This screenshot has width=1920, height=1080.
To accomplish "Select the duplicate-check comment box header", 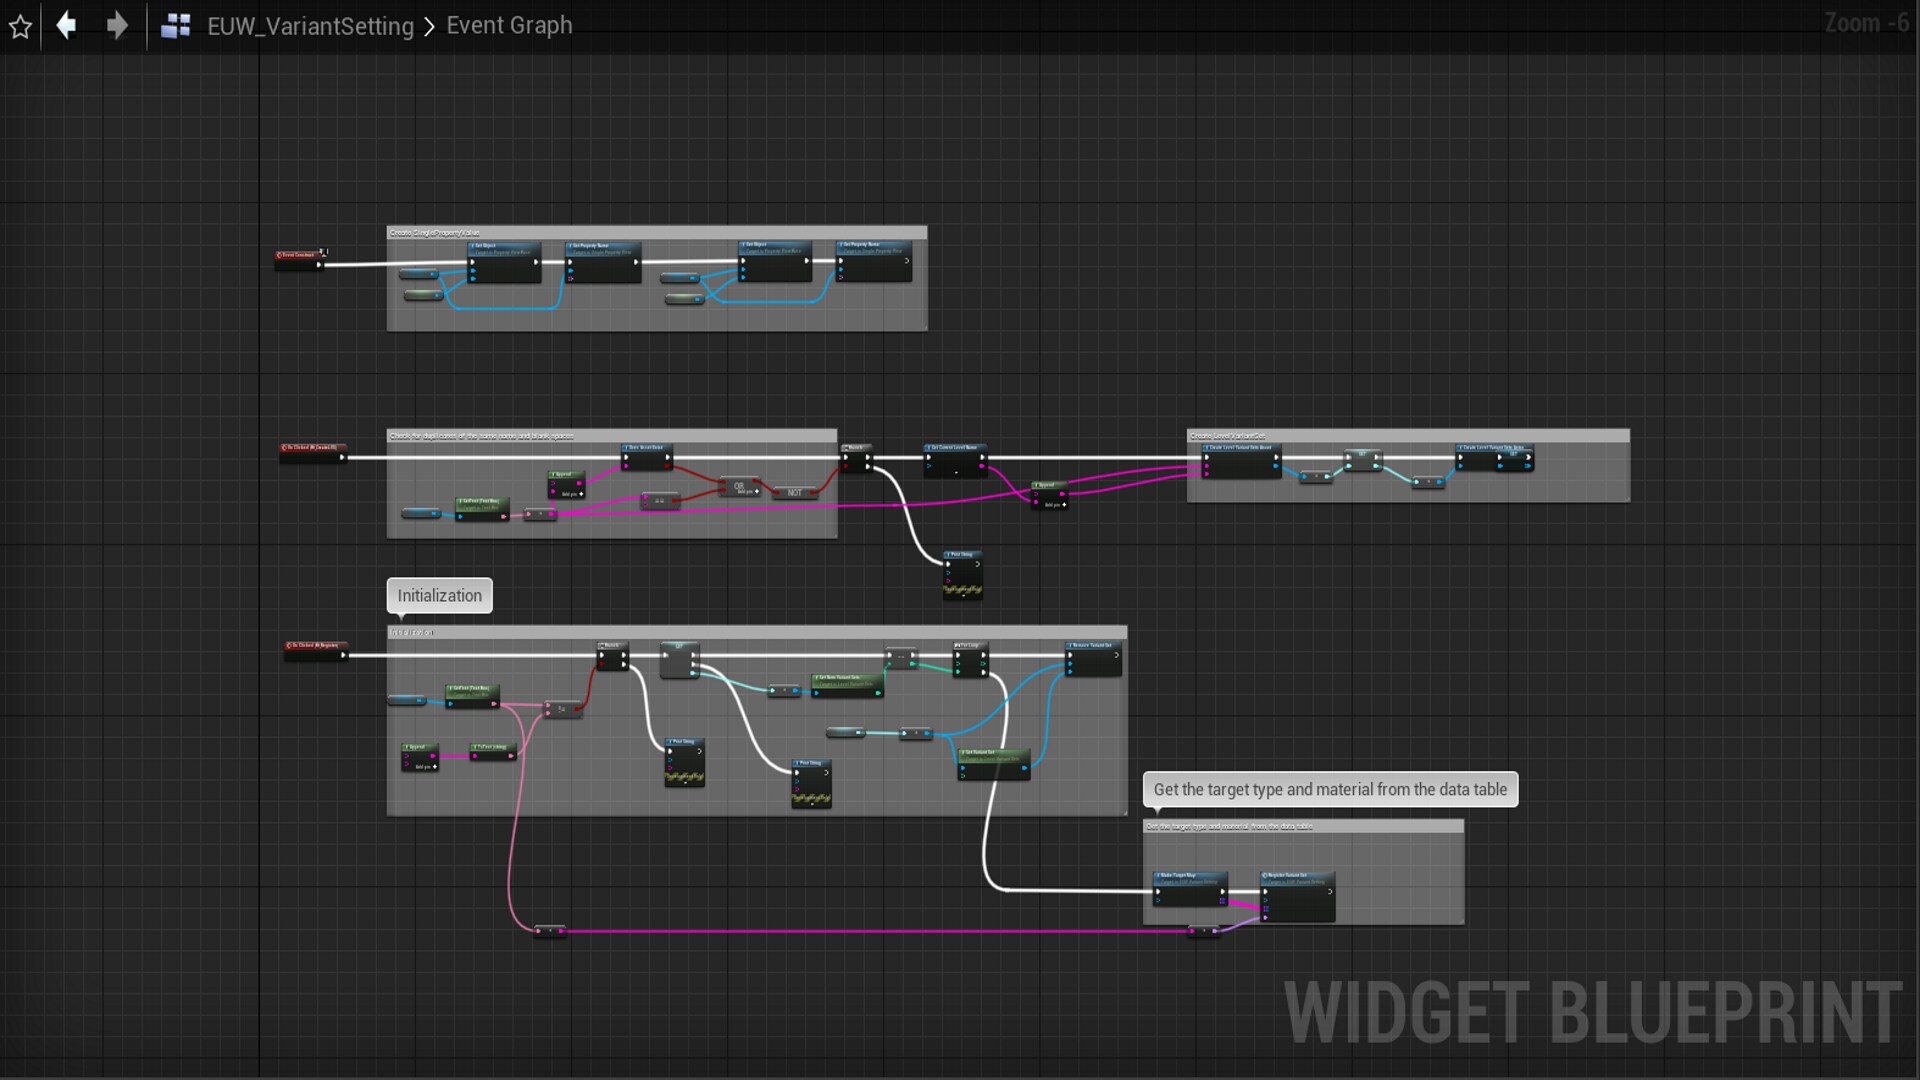I will pyautogui.click(x=612, y=436).
